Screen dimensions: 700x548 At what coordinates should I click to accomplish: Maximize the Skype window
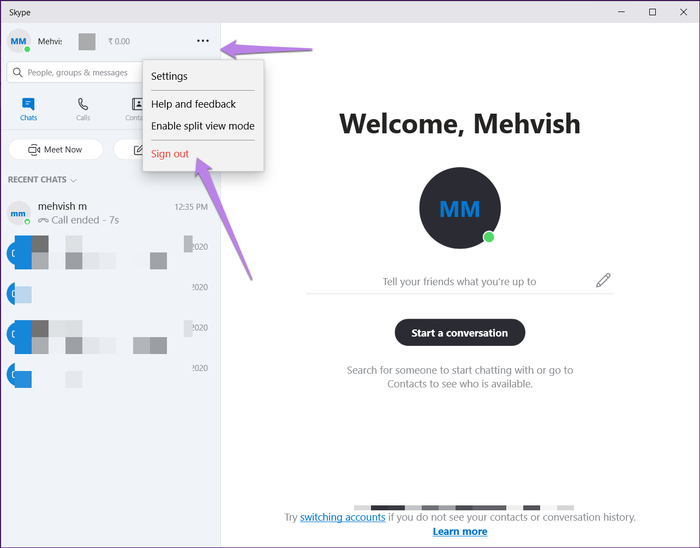(652, 12)
